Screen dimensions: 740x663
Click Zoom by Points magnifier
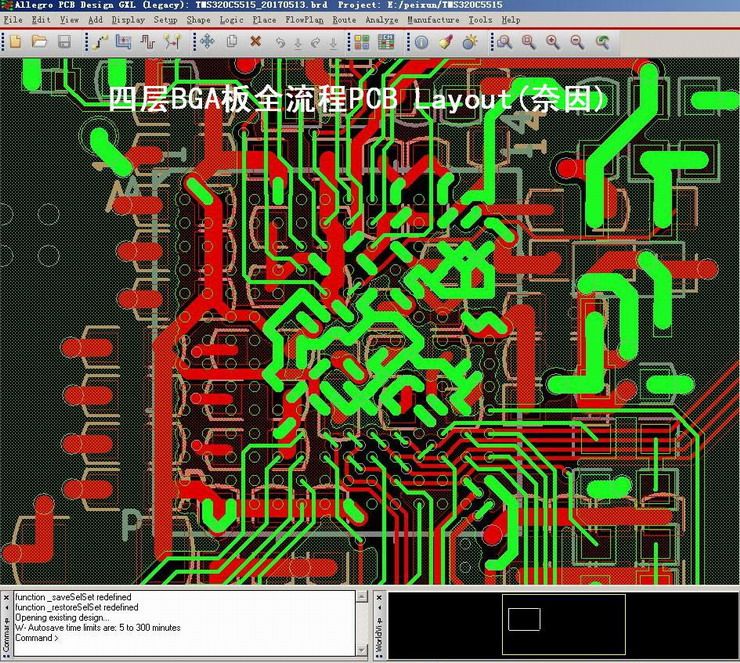(x=505, y=42)
